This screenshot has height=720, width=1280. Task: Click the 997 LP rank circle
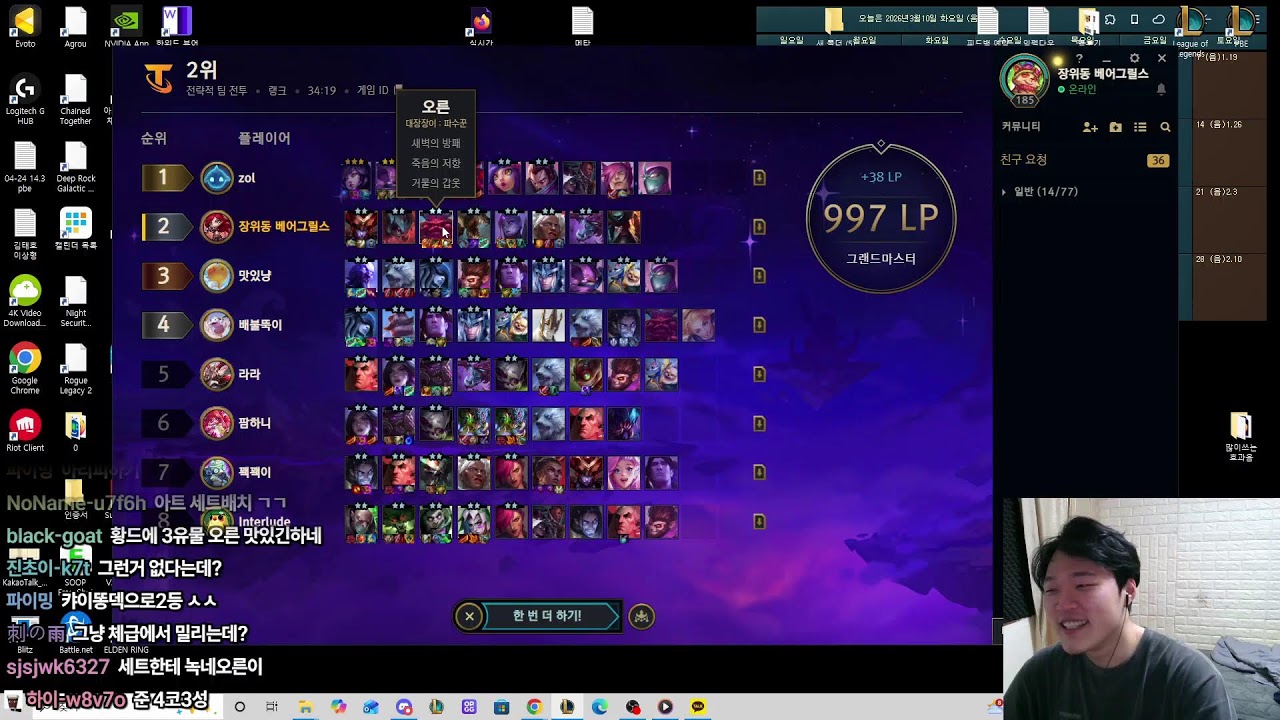[881, 218]
